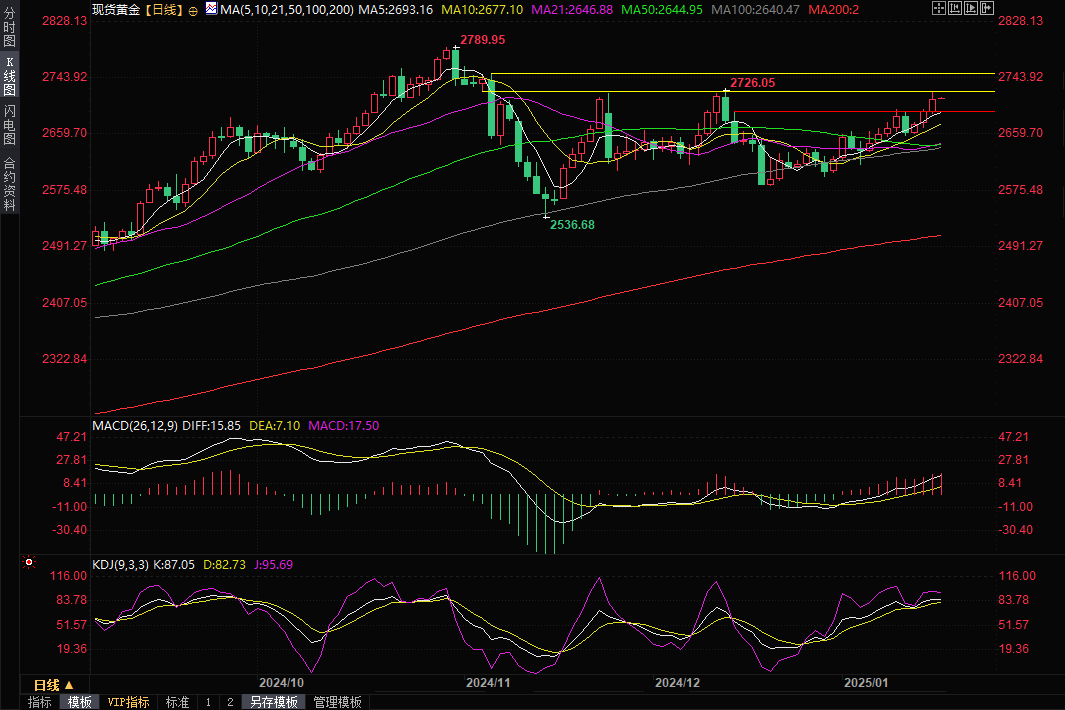Click the circled plus icon beside 日线 title
The image size is (1065, 710).
click(x=193, y=9)
